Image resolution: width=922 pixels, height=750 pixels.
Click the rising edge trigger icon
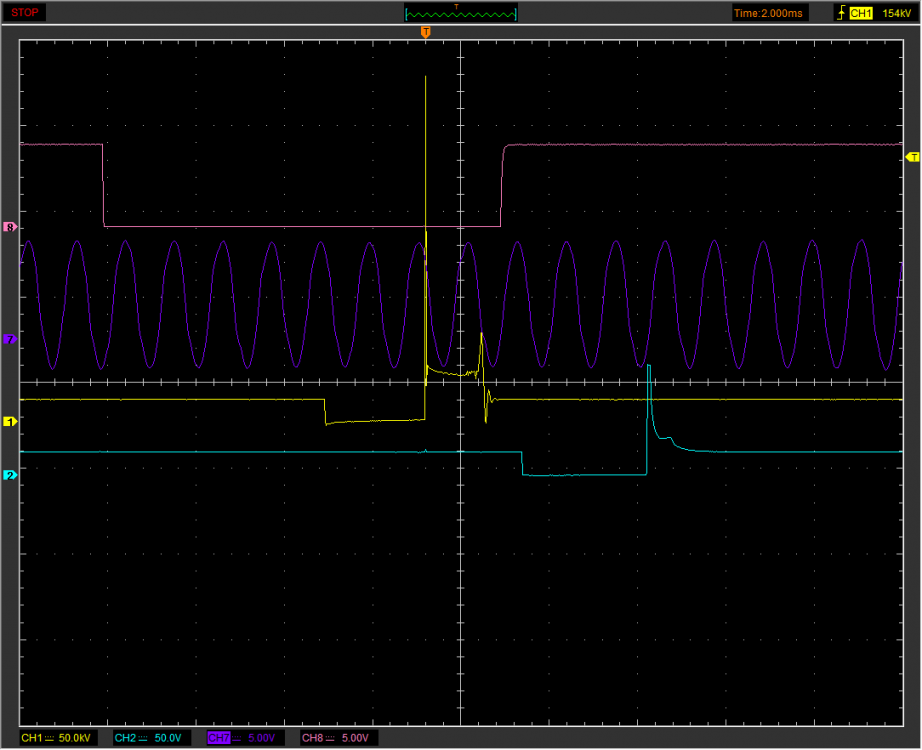[839, 13]
